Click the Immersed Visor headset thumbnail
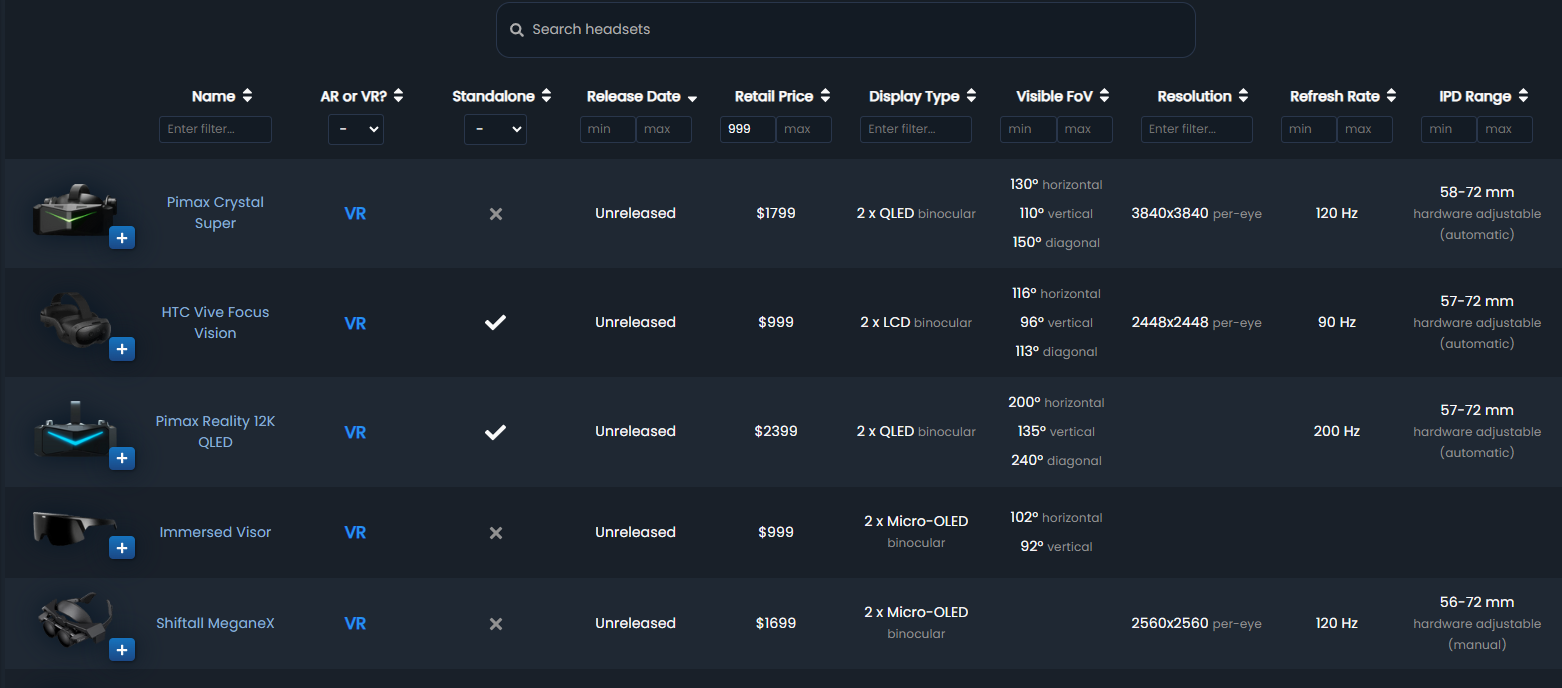This screenshot has width=1562, height=688. click(x=72, y=527)
